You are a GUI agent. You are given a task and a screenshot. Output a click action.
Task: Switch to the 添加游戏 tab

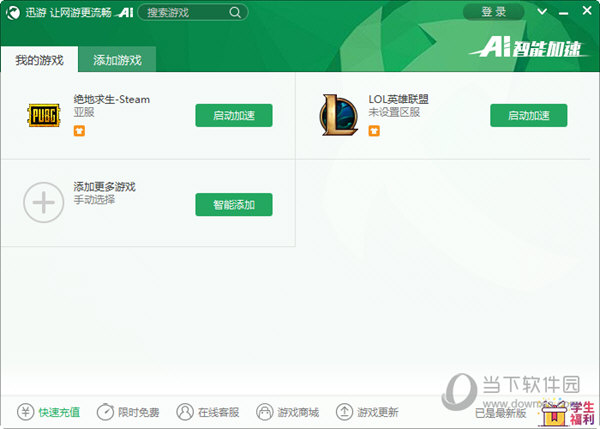[x=117, y=60]
